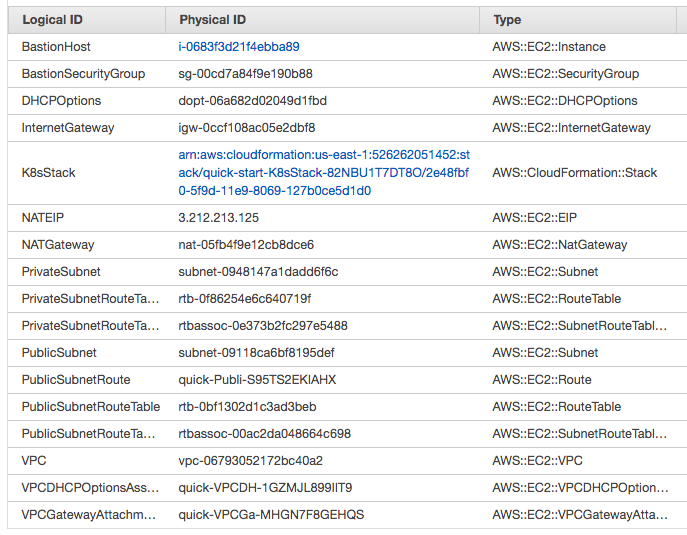Select the PublicSubnet logical ID cell
687x535 pixels.
(59, 353)
